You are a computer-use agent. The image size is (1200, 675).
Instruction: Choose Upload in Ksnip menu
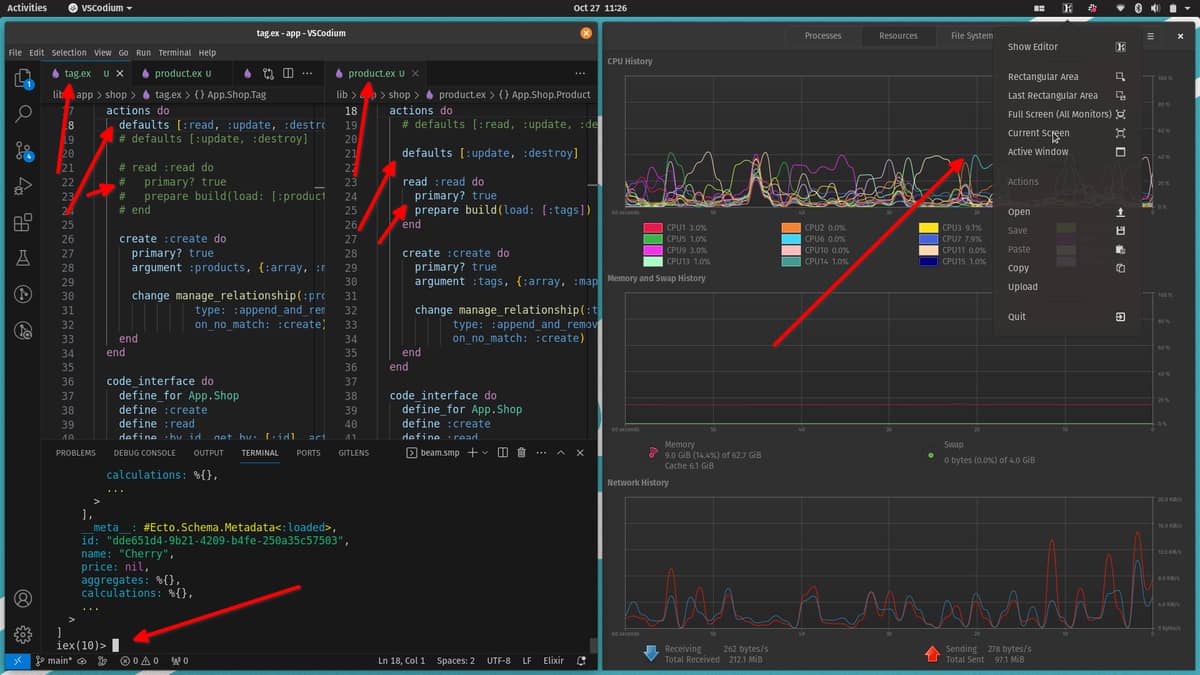point(1022,287)
